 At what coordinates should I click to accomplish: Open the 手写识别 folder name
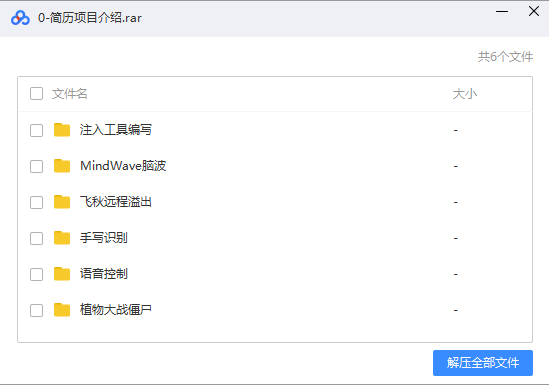click(x=104, y=238)
